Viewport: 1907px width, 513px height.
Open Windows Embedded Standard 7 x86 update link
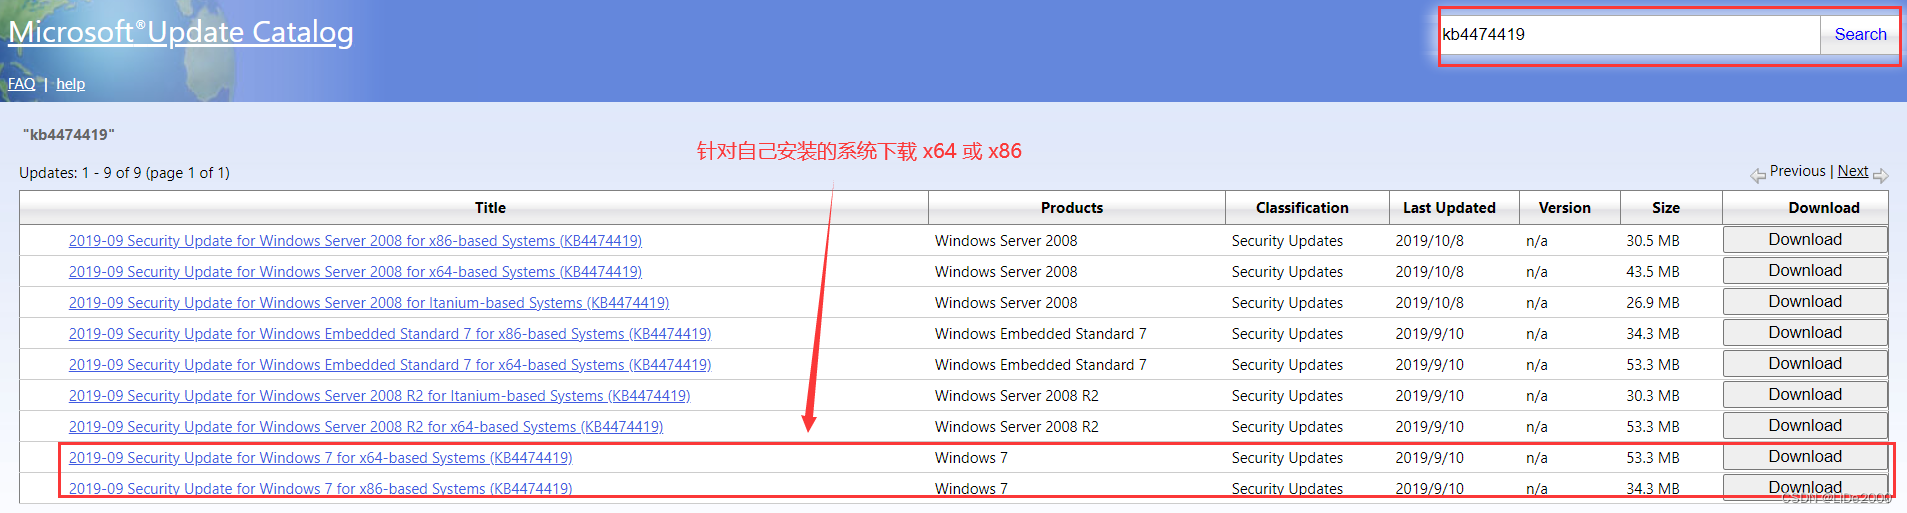(390, 334)
